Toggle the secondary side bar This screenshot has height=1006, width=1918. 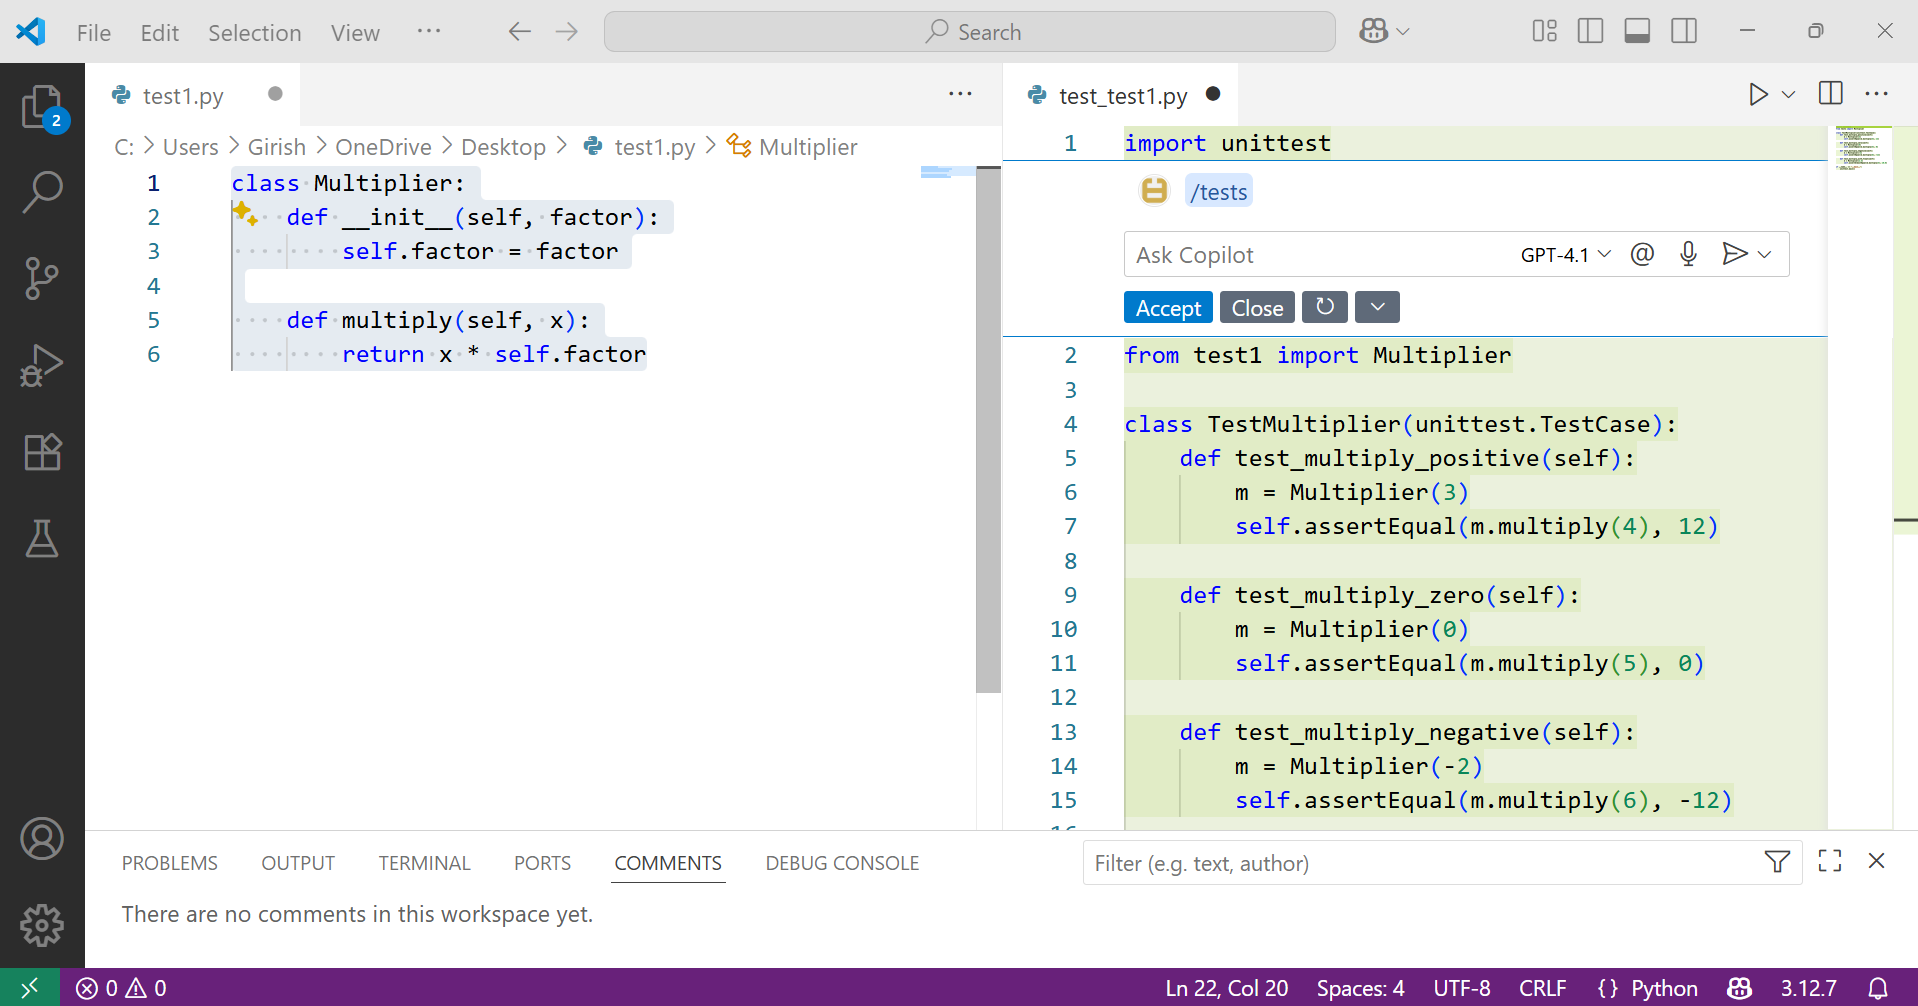click(1684, 31)
